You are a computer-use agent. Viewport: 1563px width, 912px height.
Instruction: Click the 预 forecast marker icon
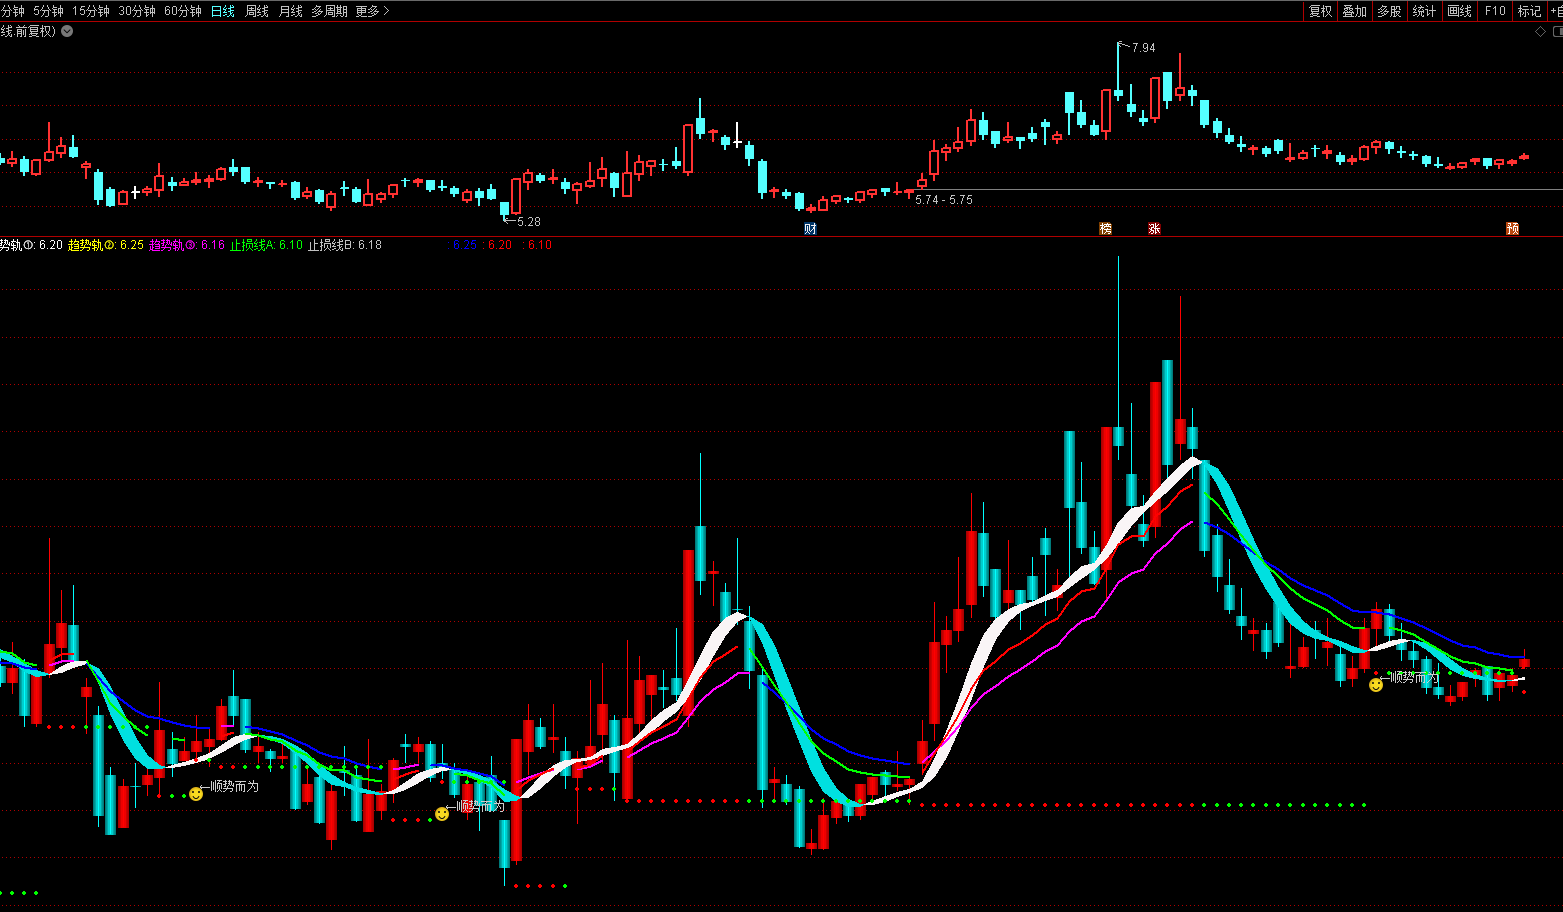pos(1512,228)
